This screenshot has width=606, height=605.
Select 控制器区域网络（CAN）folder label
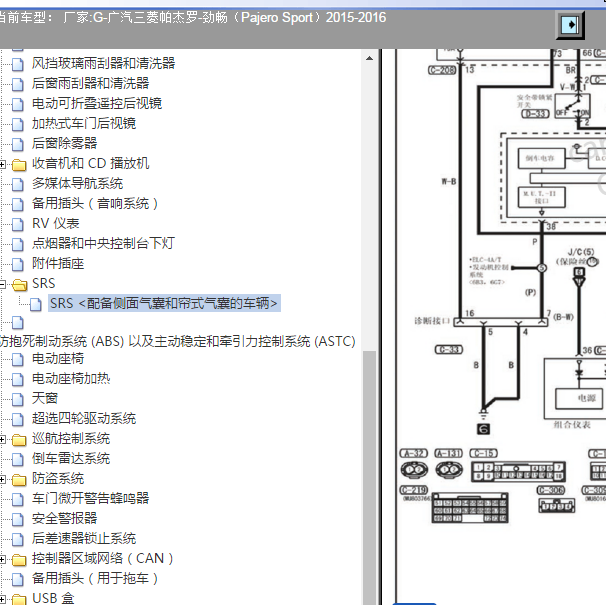tap(102, 559)
